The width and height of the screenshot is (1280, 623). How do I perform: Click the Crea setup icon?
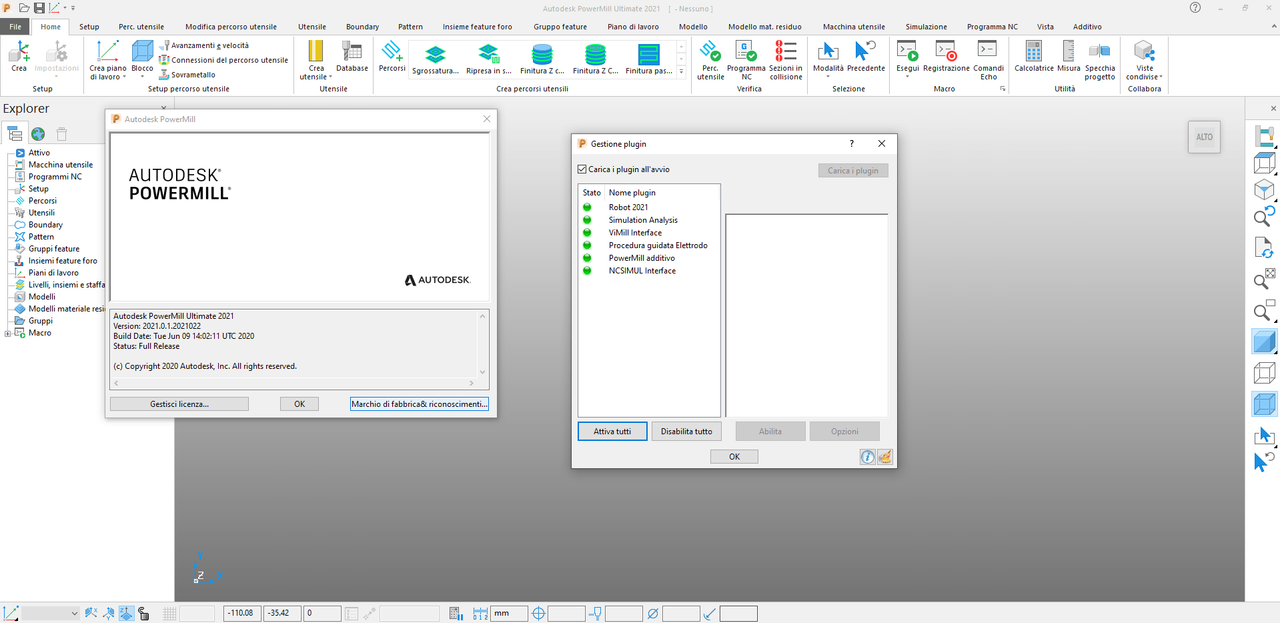18,57
